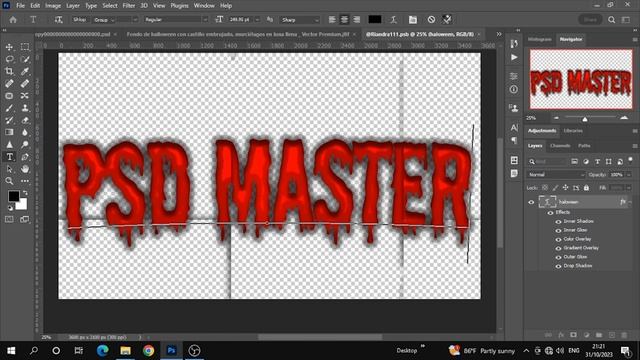
Task: Align text left
Action: point(332,20)
